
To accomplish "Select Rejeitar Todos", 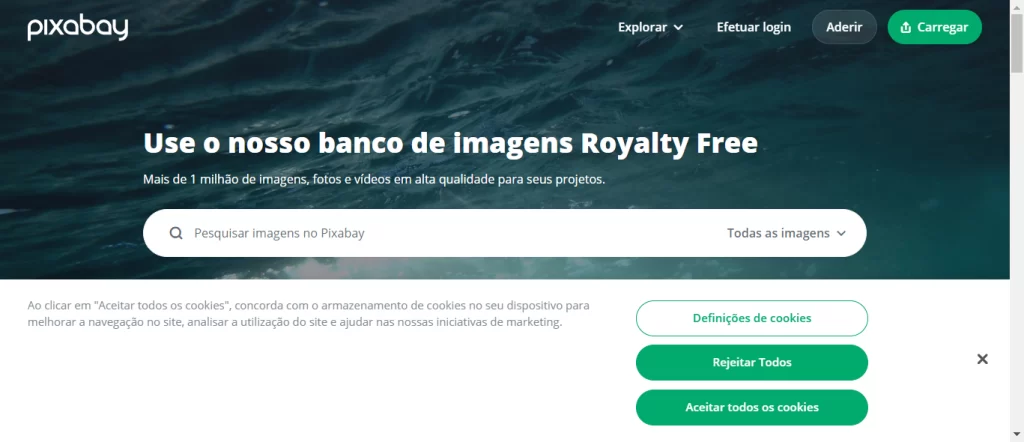I will click(752, 362).
